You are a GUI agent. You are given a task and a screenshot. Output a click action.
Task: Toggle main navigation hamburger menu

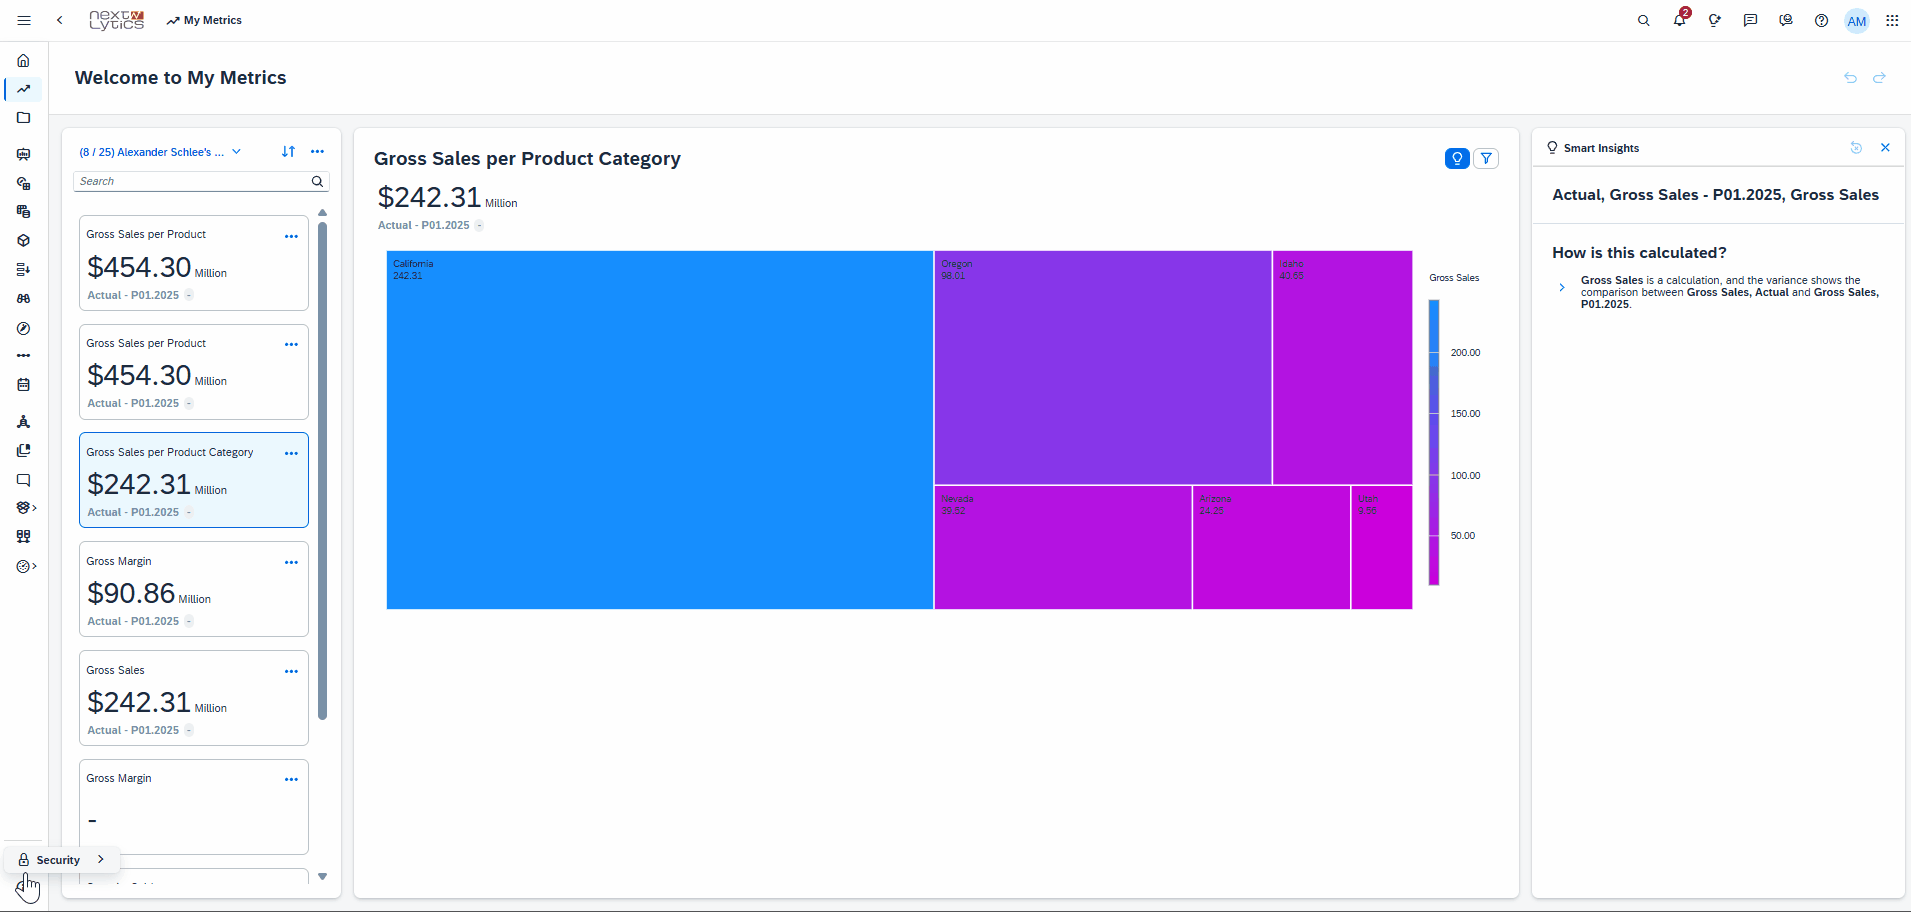(x=24, y=20)
